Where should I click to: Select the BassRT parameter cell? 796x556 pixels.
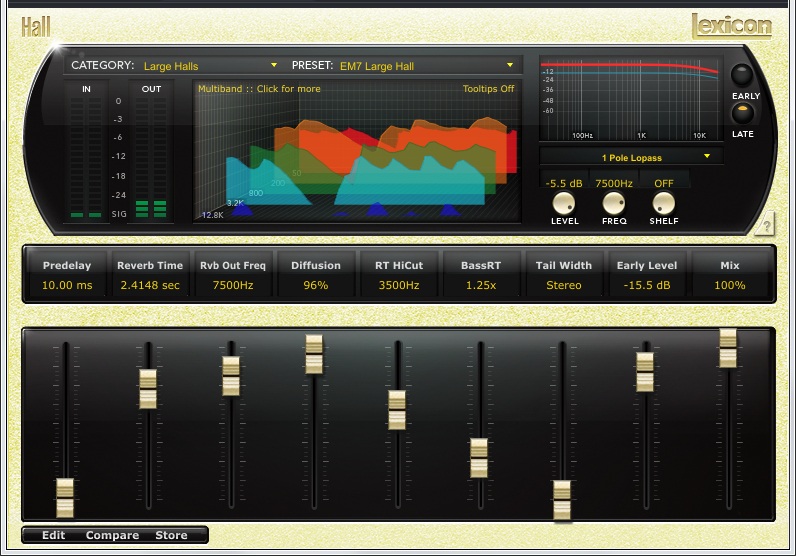coord(481,275)
